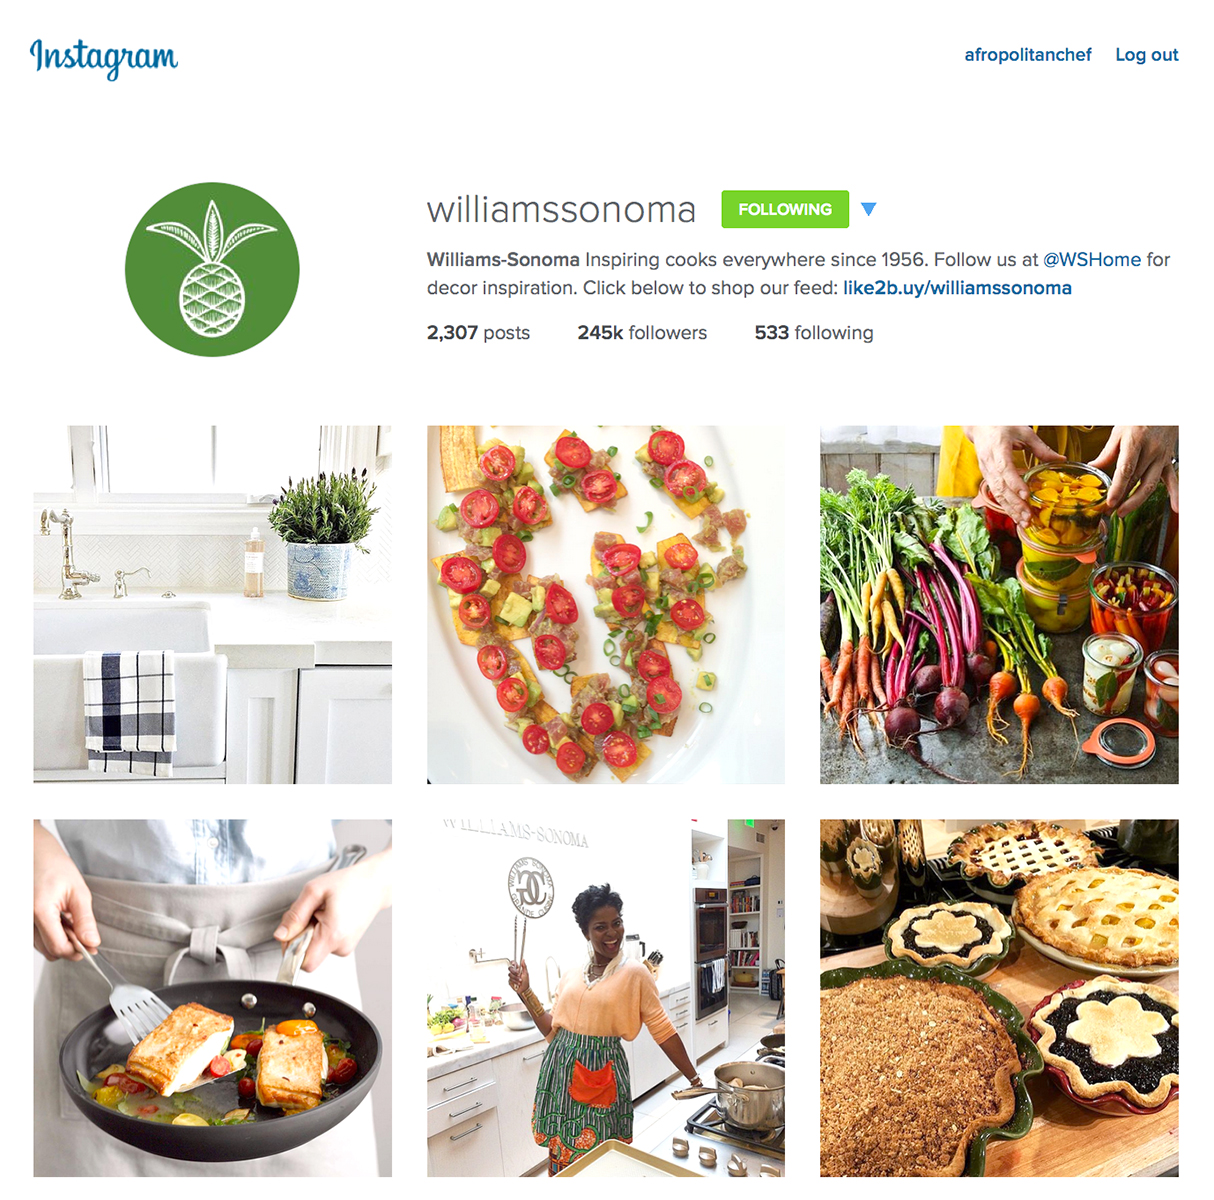Viewport: 1214px width, 1200px height.
Task: Open the @WSHome mention link
Action: (x=1092, y=259)
